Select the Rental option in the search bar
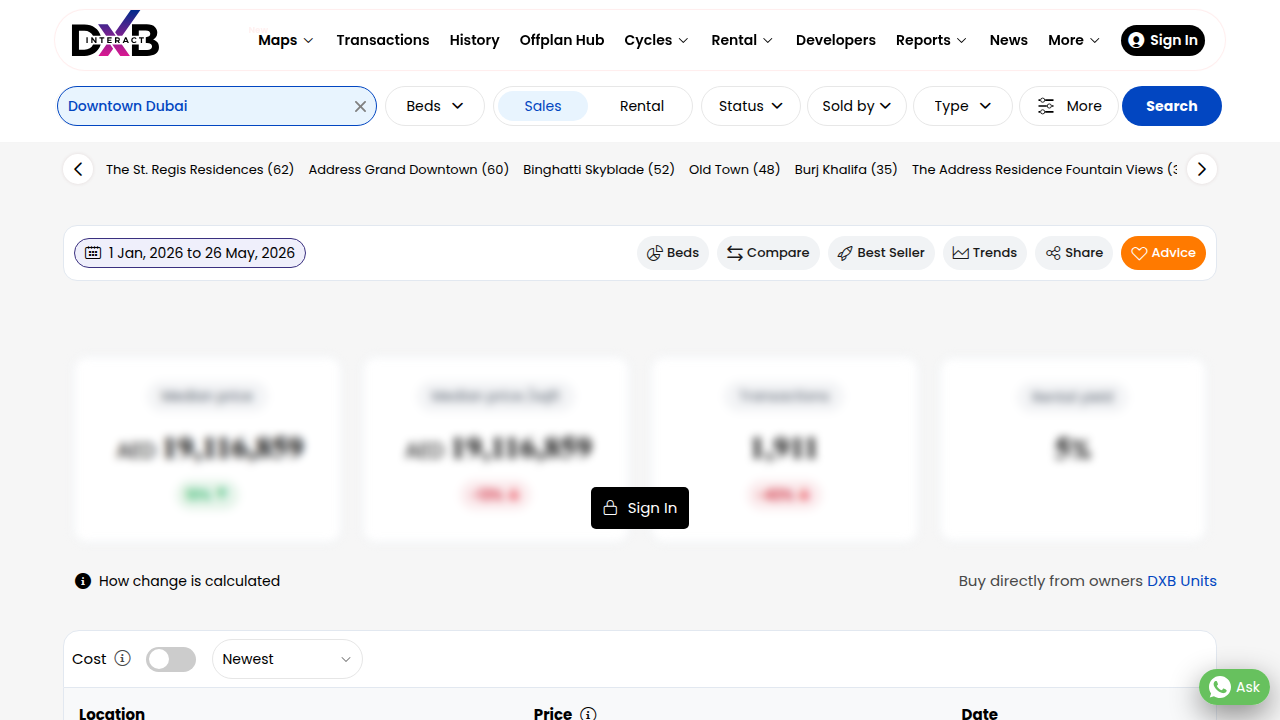Viewport: 1280px width, 720px height. [642, 106]
